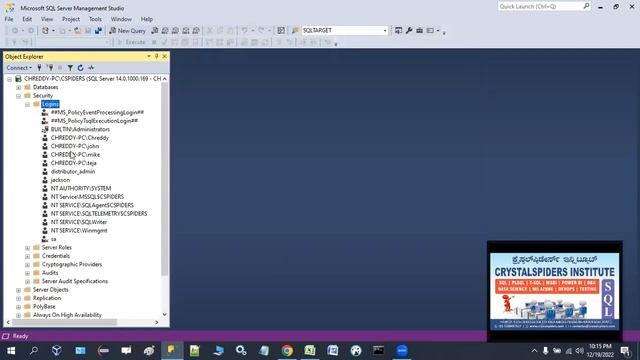Open the Edit menu
The width and height of the screenshot is (640, 360).
[27, 19]
